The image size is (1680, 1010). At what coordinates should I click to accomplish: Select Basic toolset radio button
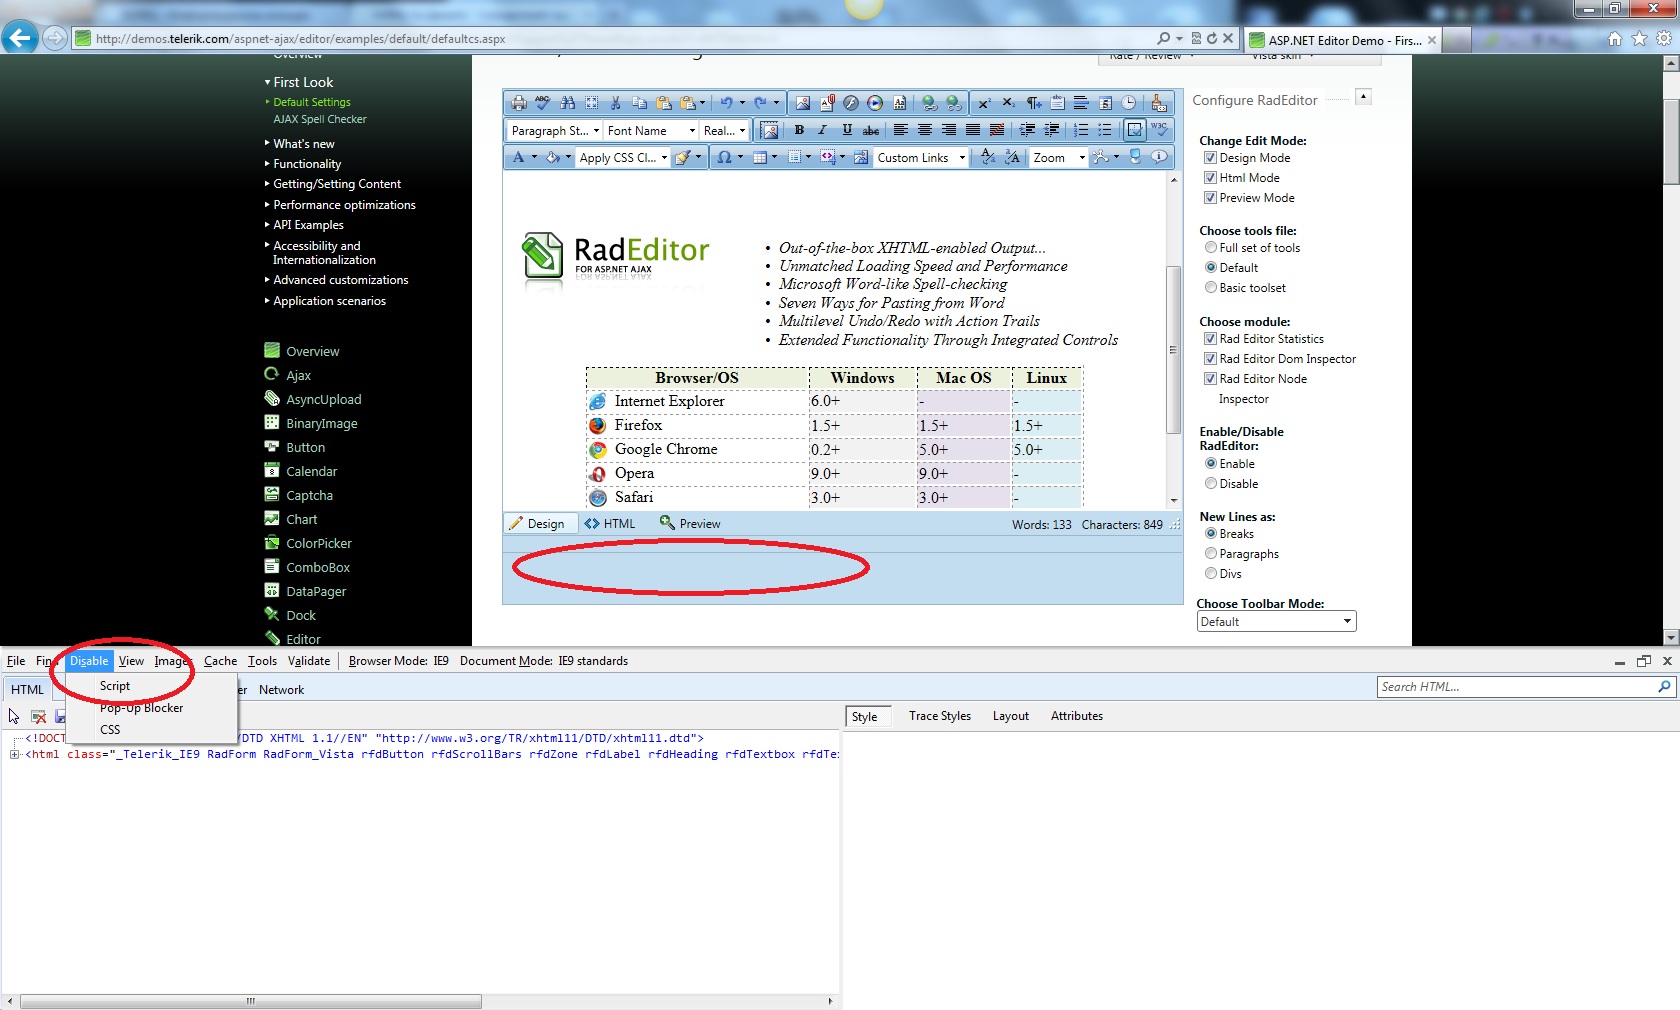click(1211, 288)
